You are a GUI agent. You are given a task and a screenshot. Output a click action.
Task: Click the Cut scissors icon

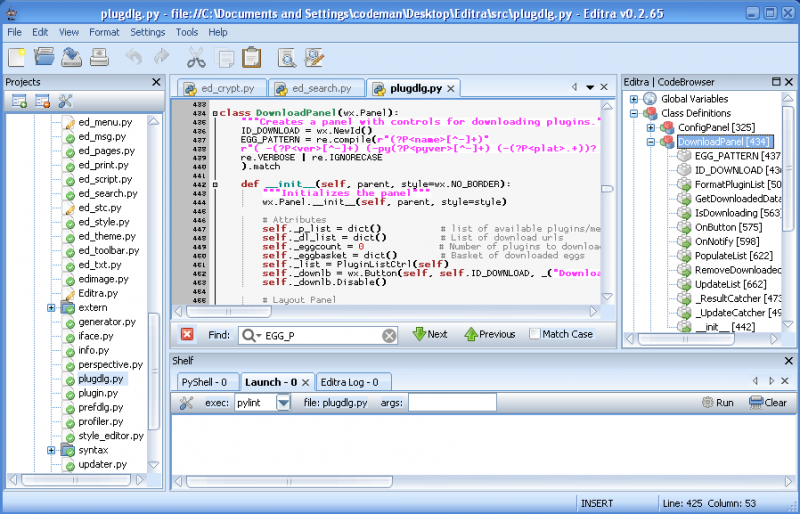click(196, 57)
